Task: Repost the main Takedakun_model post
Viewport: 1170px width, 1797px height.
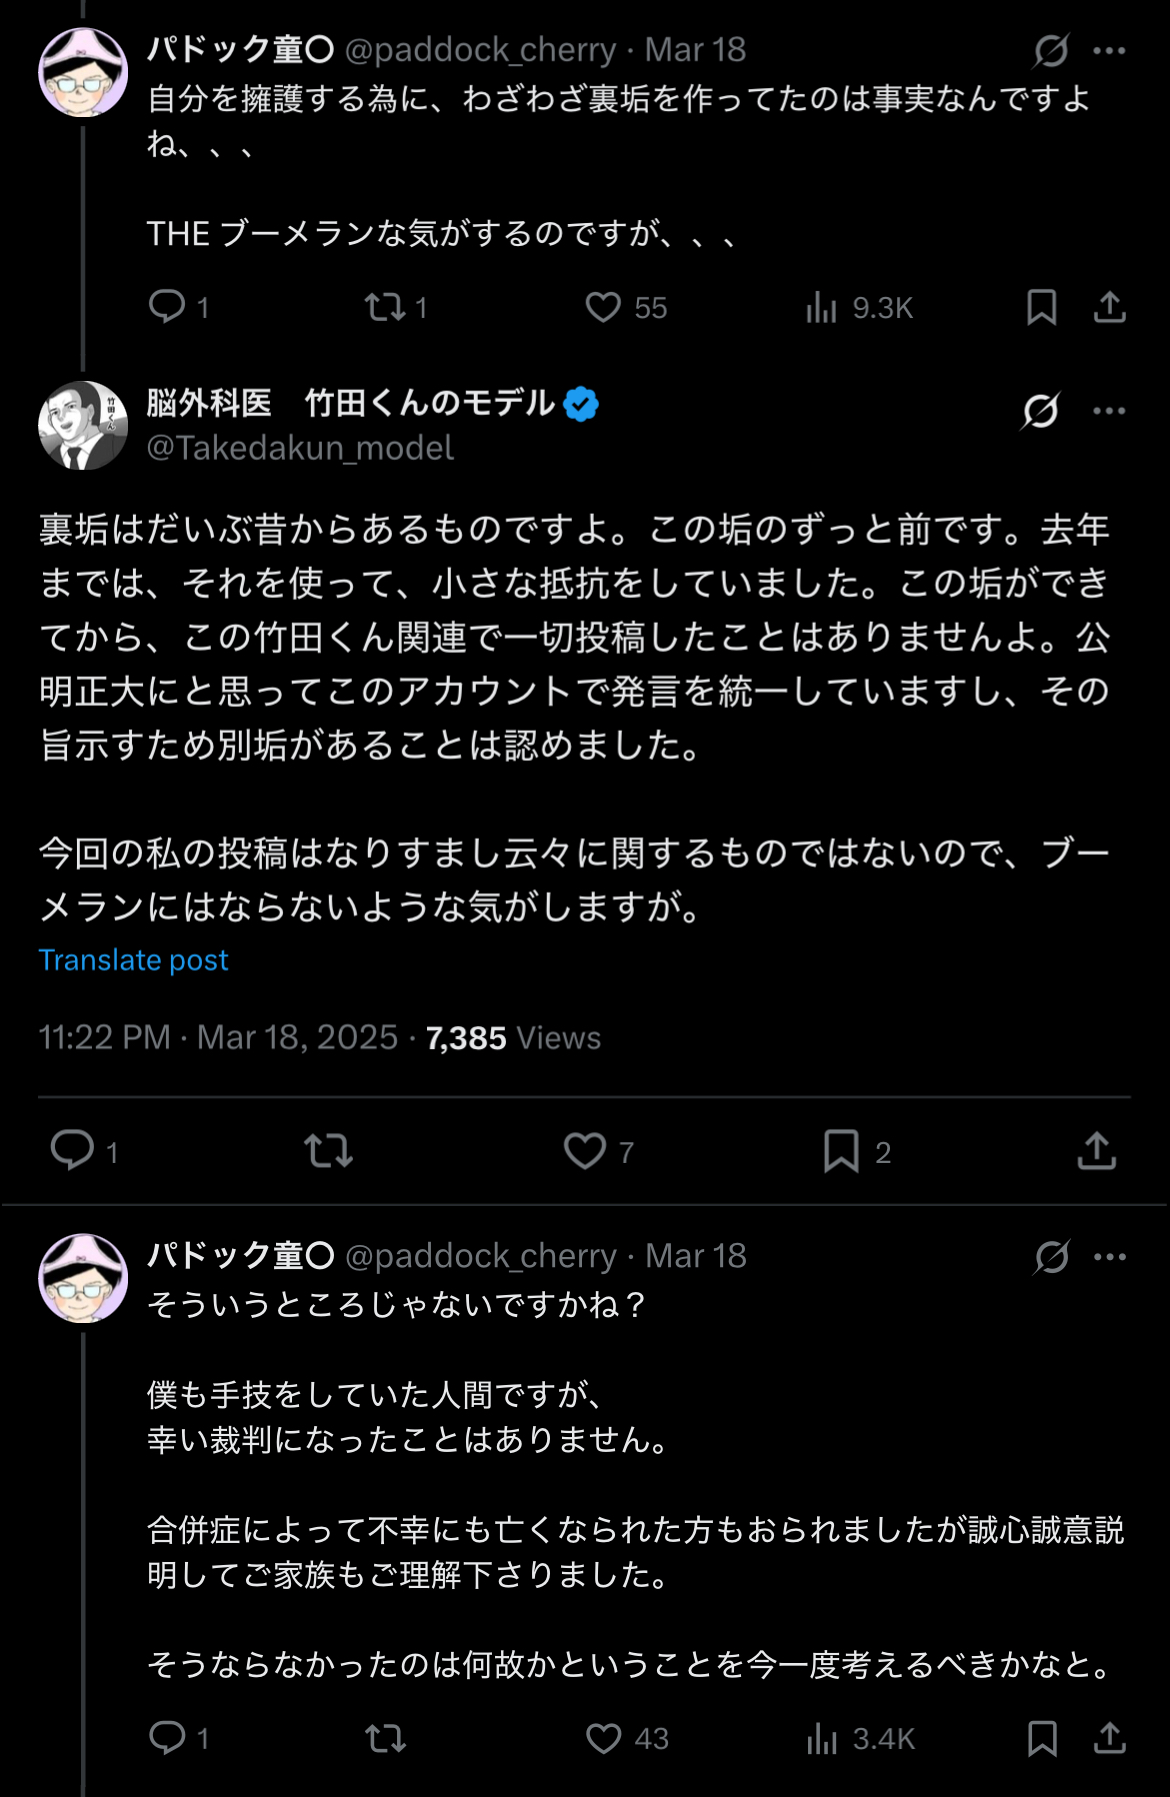Action: point(328,1151)
